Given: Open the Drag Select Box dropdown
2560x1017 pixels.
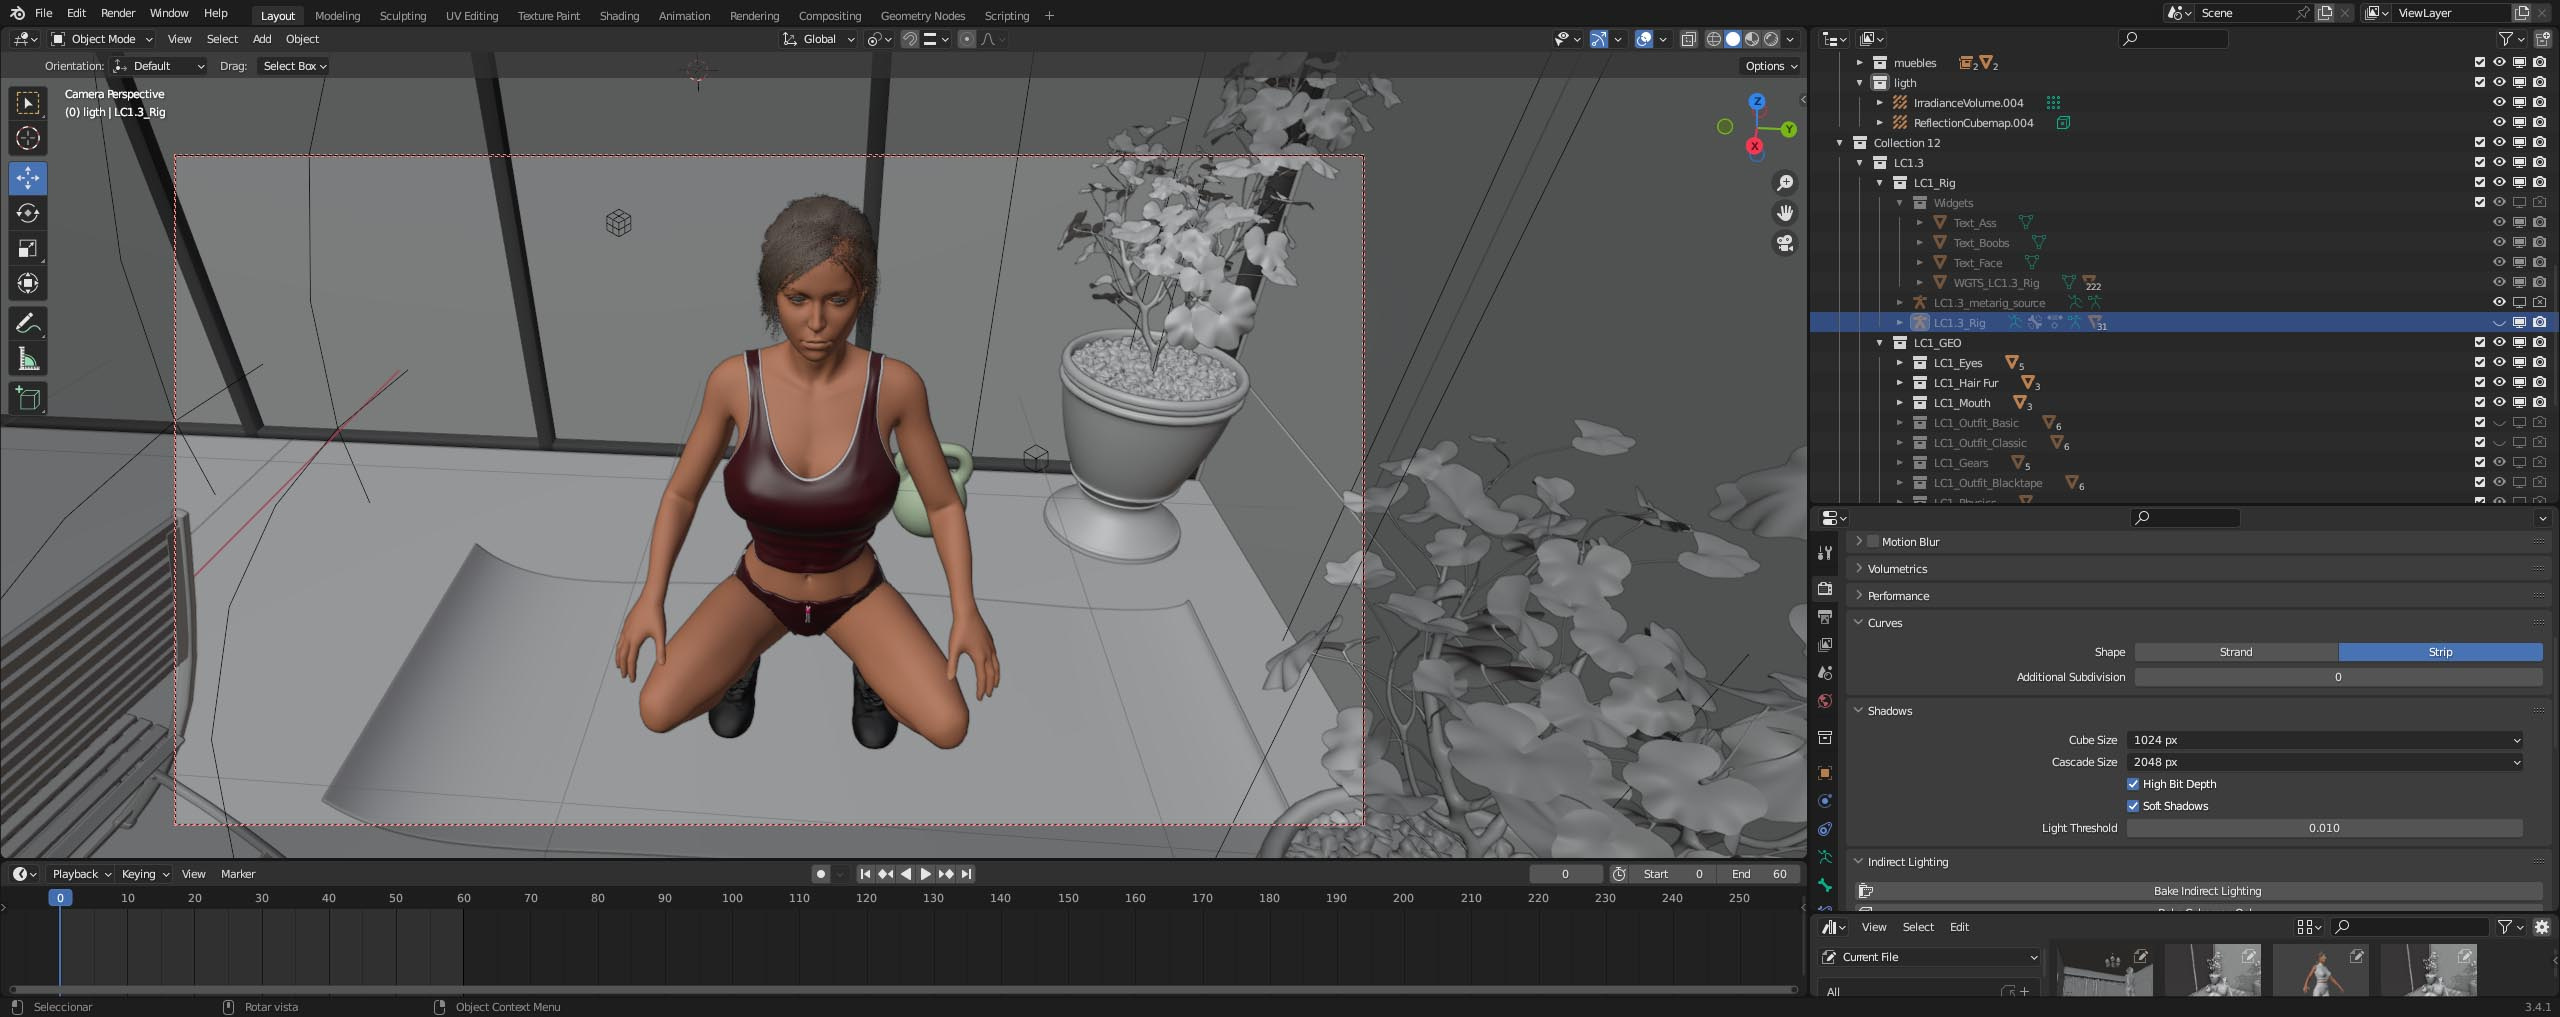Looking at the screenshot, I should pos(294,66).
